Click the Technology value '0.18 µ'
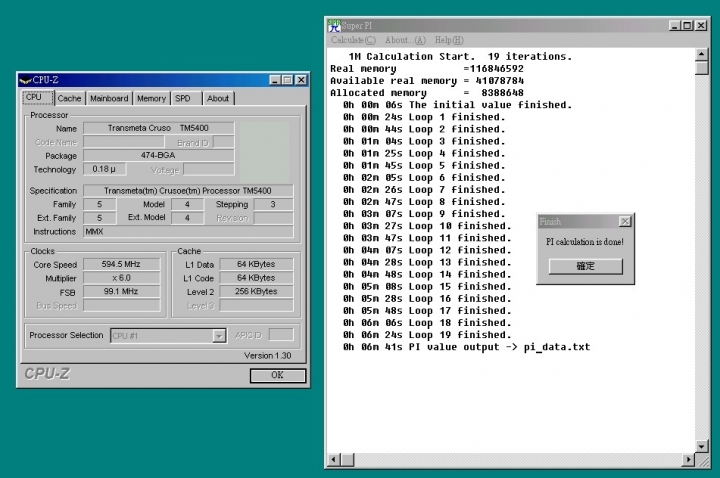Viewport: 720px width, 478px height. (104, 169)
